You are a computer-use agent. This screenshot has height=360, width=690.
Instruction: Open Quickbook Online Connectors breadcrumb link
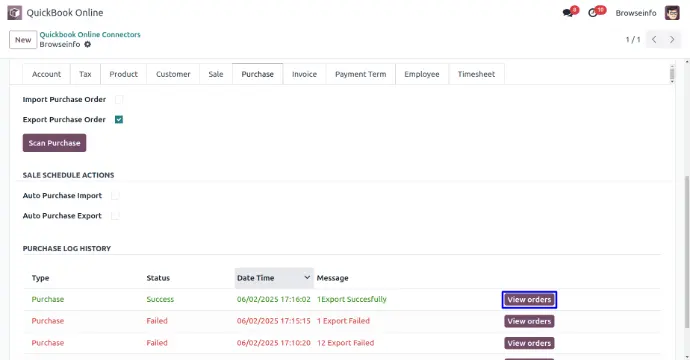[x=90, y=34]
